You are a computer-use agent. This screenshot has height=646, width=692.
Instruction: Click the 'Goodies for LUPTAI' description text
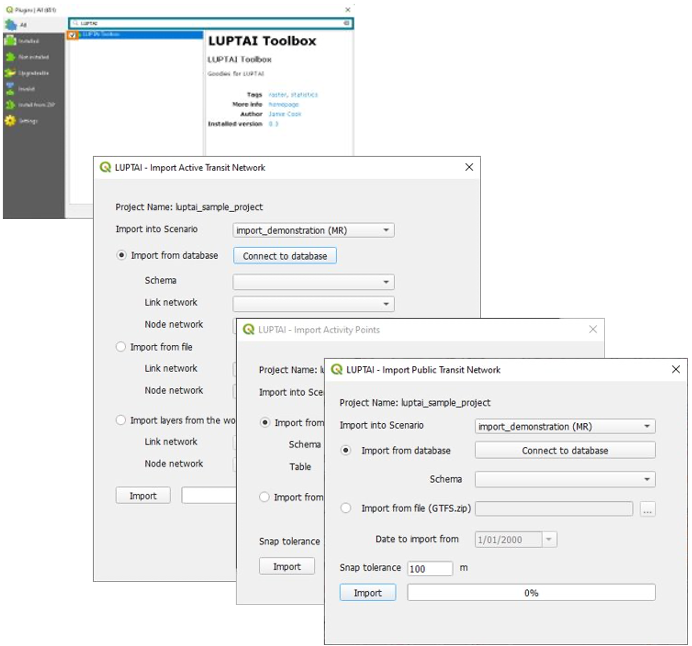(236, 74)
